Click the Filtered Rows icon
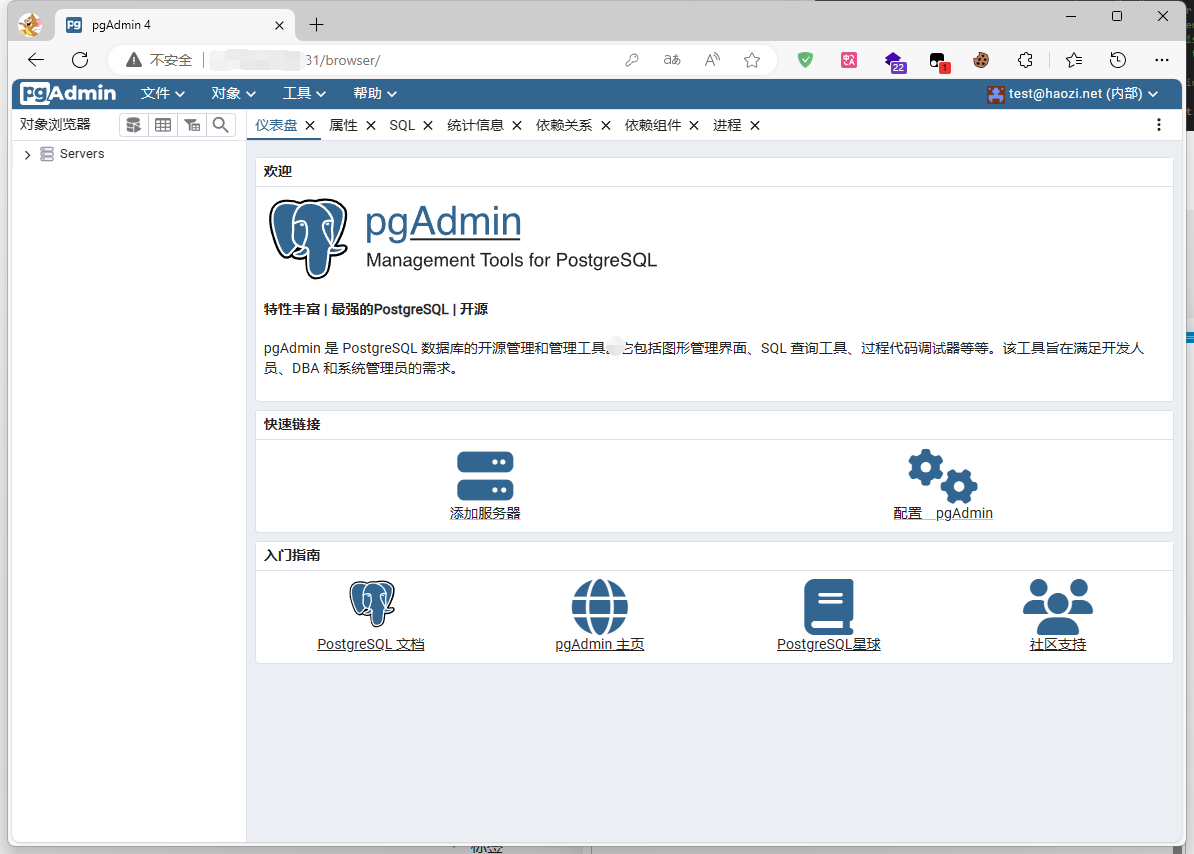Image resolution: width=1194 pixels, height=854 pixels. point(192,125)
